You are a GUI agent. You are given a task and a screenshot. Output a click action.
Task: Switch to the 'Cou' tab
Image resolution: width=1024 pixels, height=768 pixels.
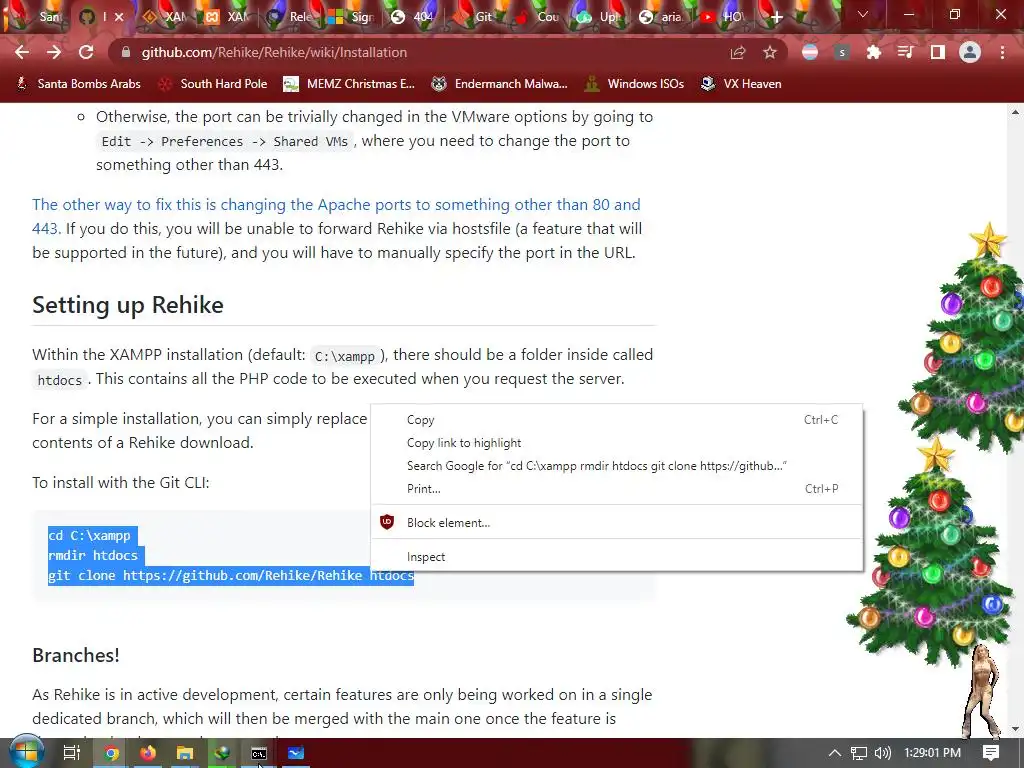(x=538, y=17)
